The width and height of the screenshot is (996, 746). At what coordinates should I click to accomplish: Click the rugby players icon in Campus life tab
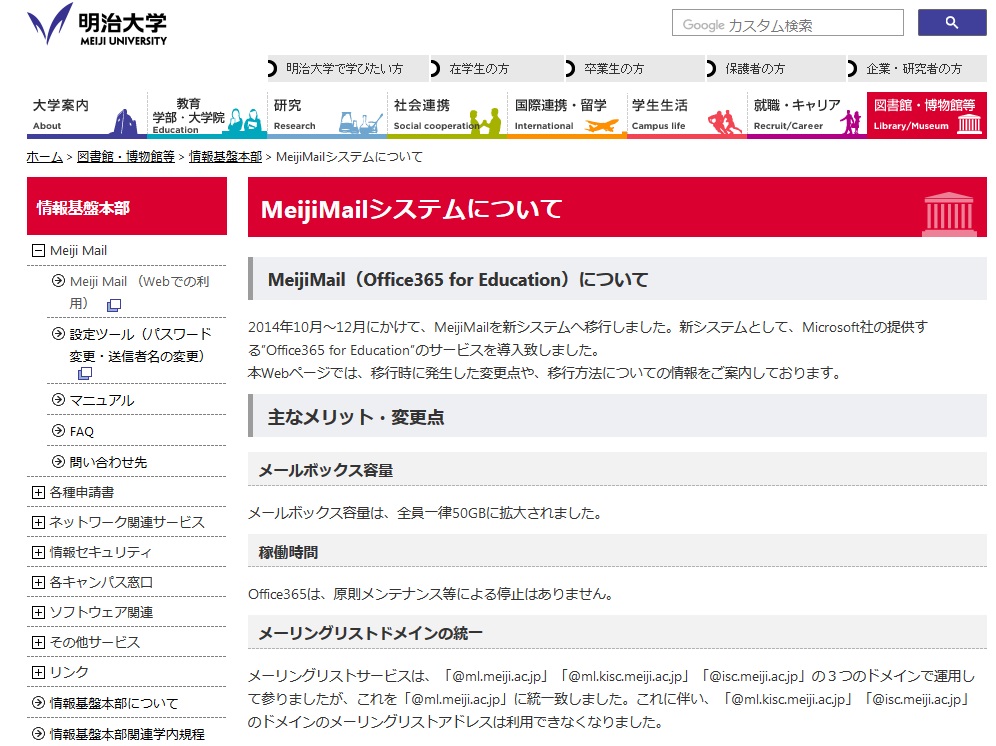[724, 122]
